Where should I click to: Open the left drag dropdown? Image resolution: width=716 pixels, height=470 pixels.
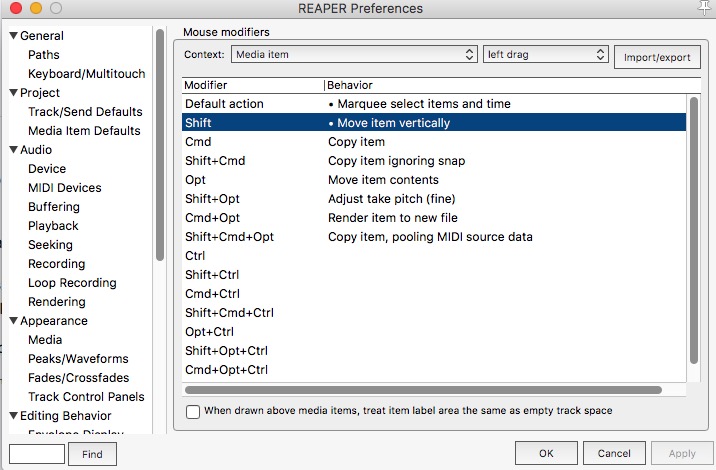point(545,54)
